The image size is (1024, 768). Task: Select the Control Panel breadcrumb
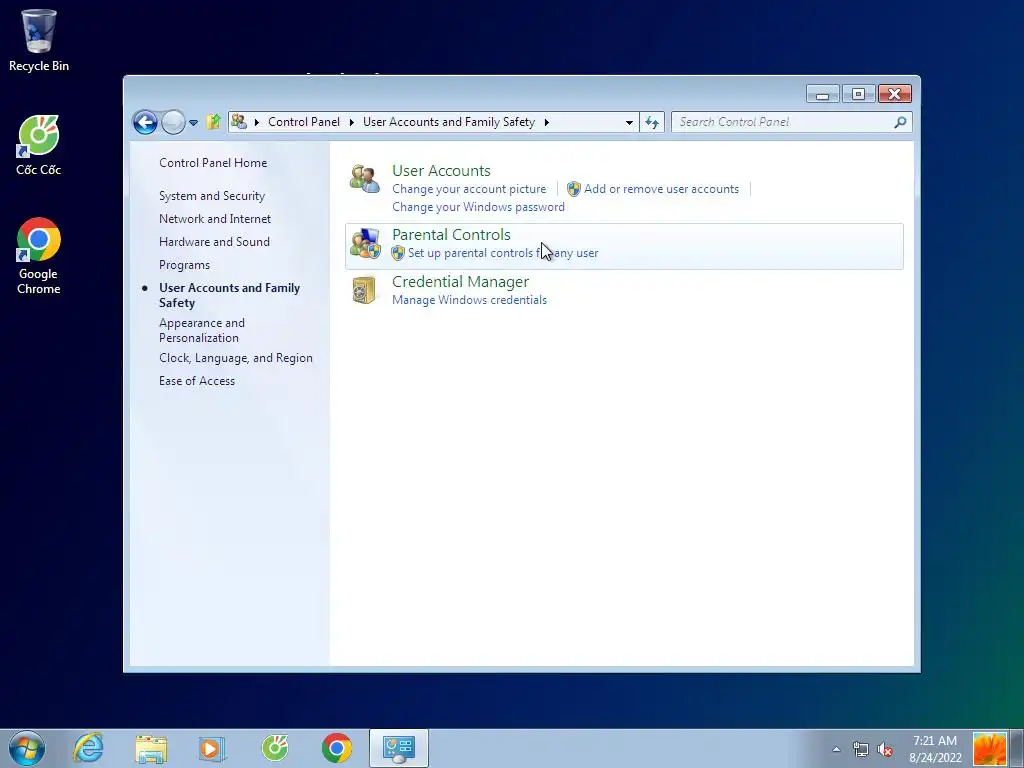(304, 122)
